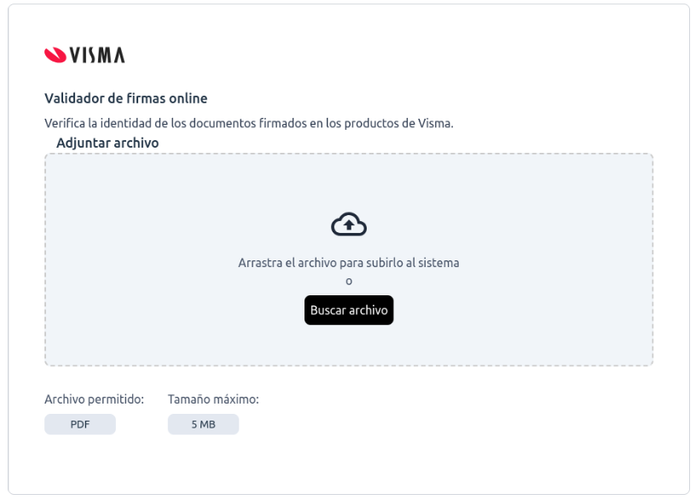Image resolution: width=696 pixels, height=501 pixels.
Task: Click the "Adjuntar archivo" section label
Action: [107, 143]
